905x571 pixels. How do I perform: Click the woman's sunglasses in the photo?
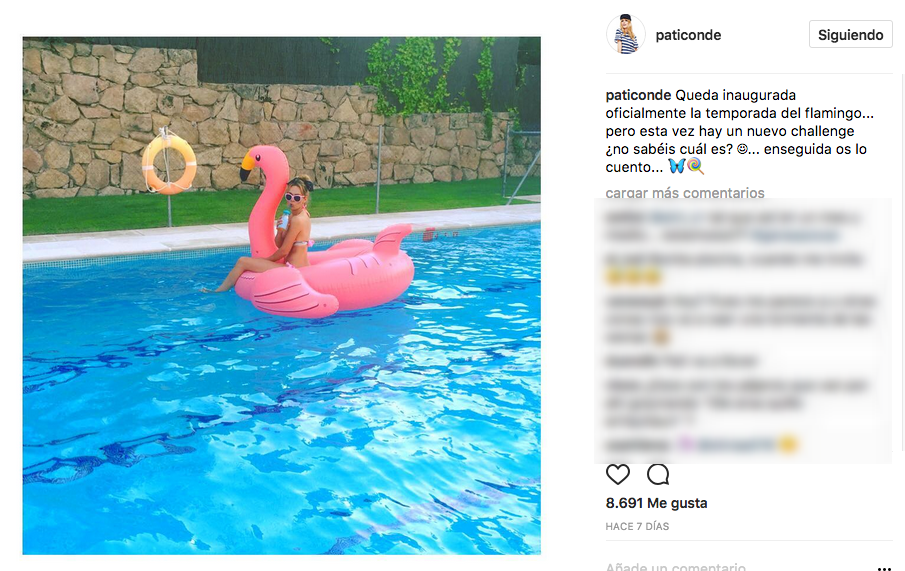(294, 198)
